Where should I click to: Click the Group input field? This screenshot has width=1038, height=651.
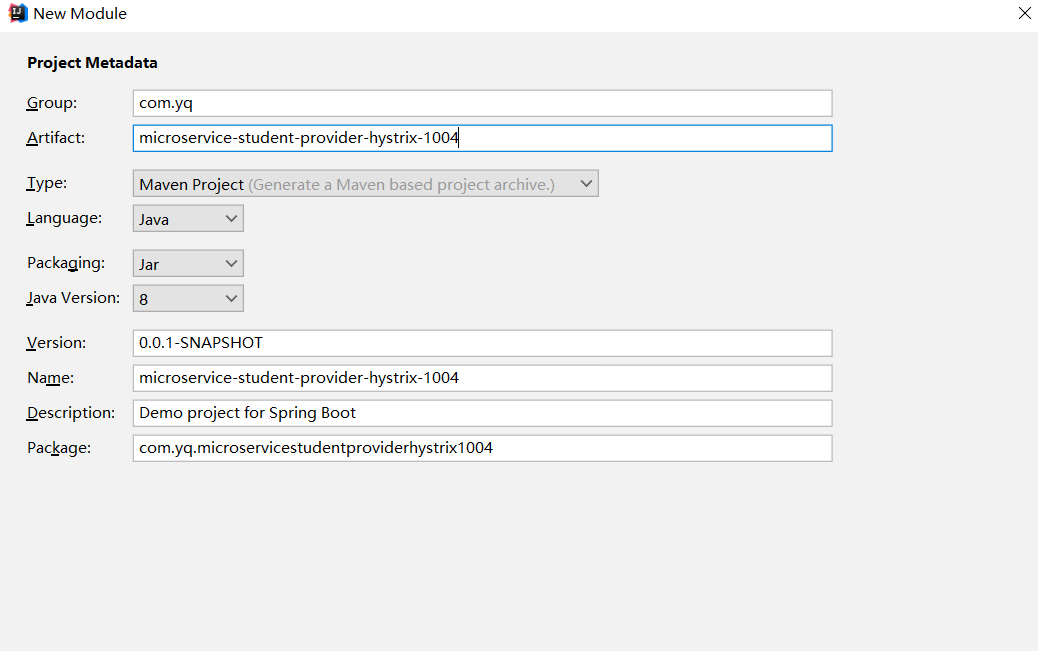point(482,103)
